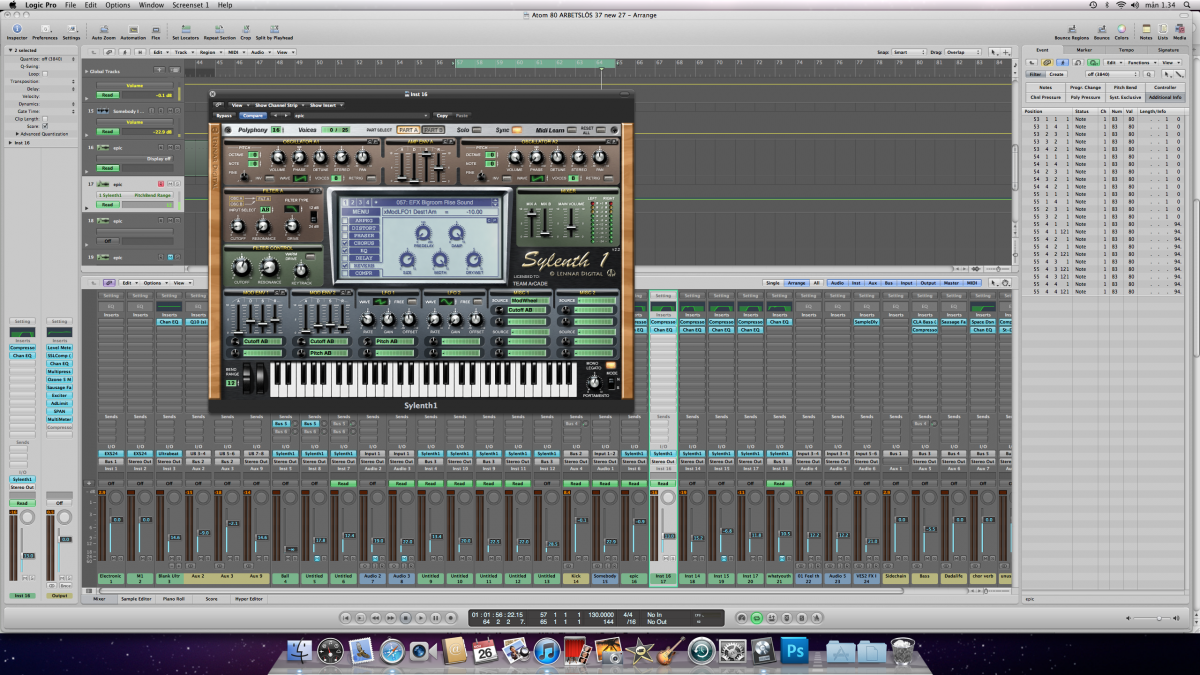Open the Notes panel icon
This screenshot has height=675, width=1200.
tap(1146, 32)
